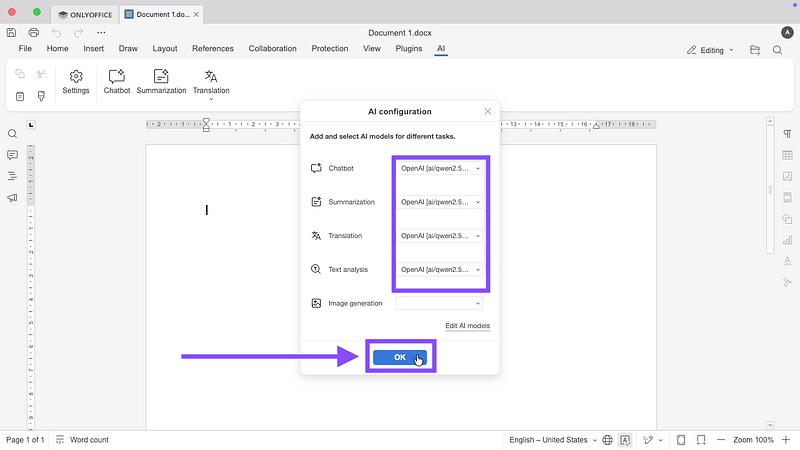
Task: Open the Editing mode dropdown
Action: click(x=710, y=50)
